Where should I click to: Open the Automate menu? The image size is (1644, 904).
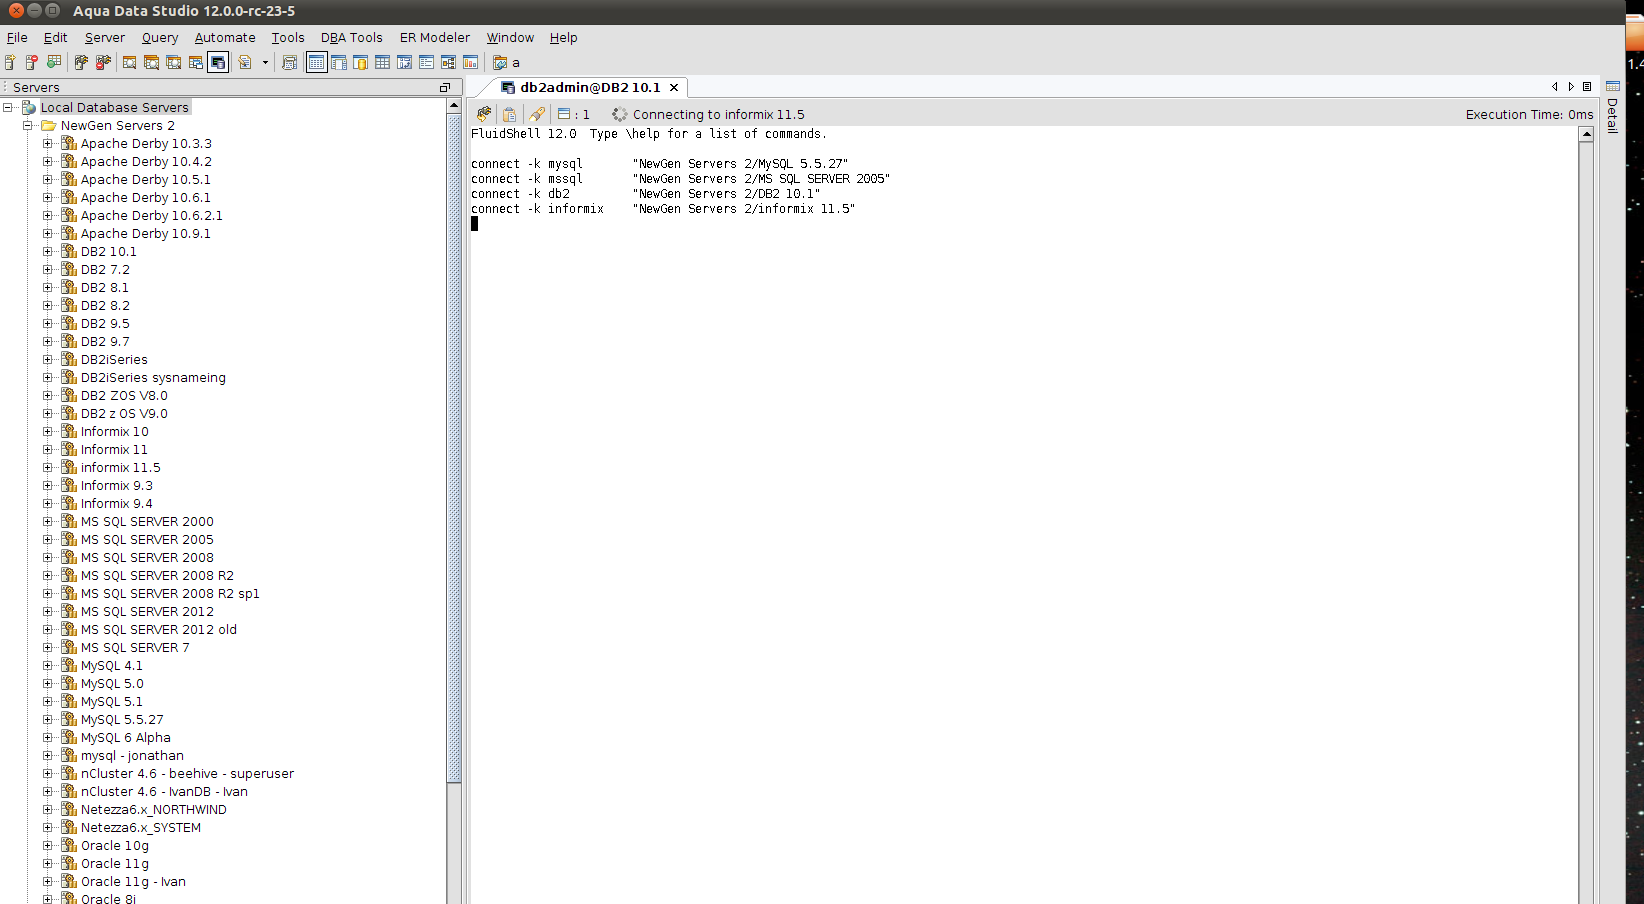[225, 38]
